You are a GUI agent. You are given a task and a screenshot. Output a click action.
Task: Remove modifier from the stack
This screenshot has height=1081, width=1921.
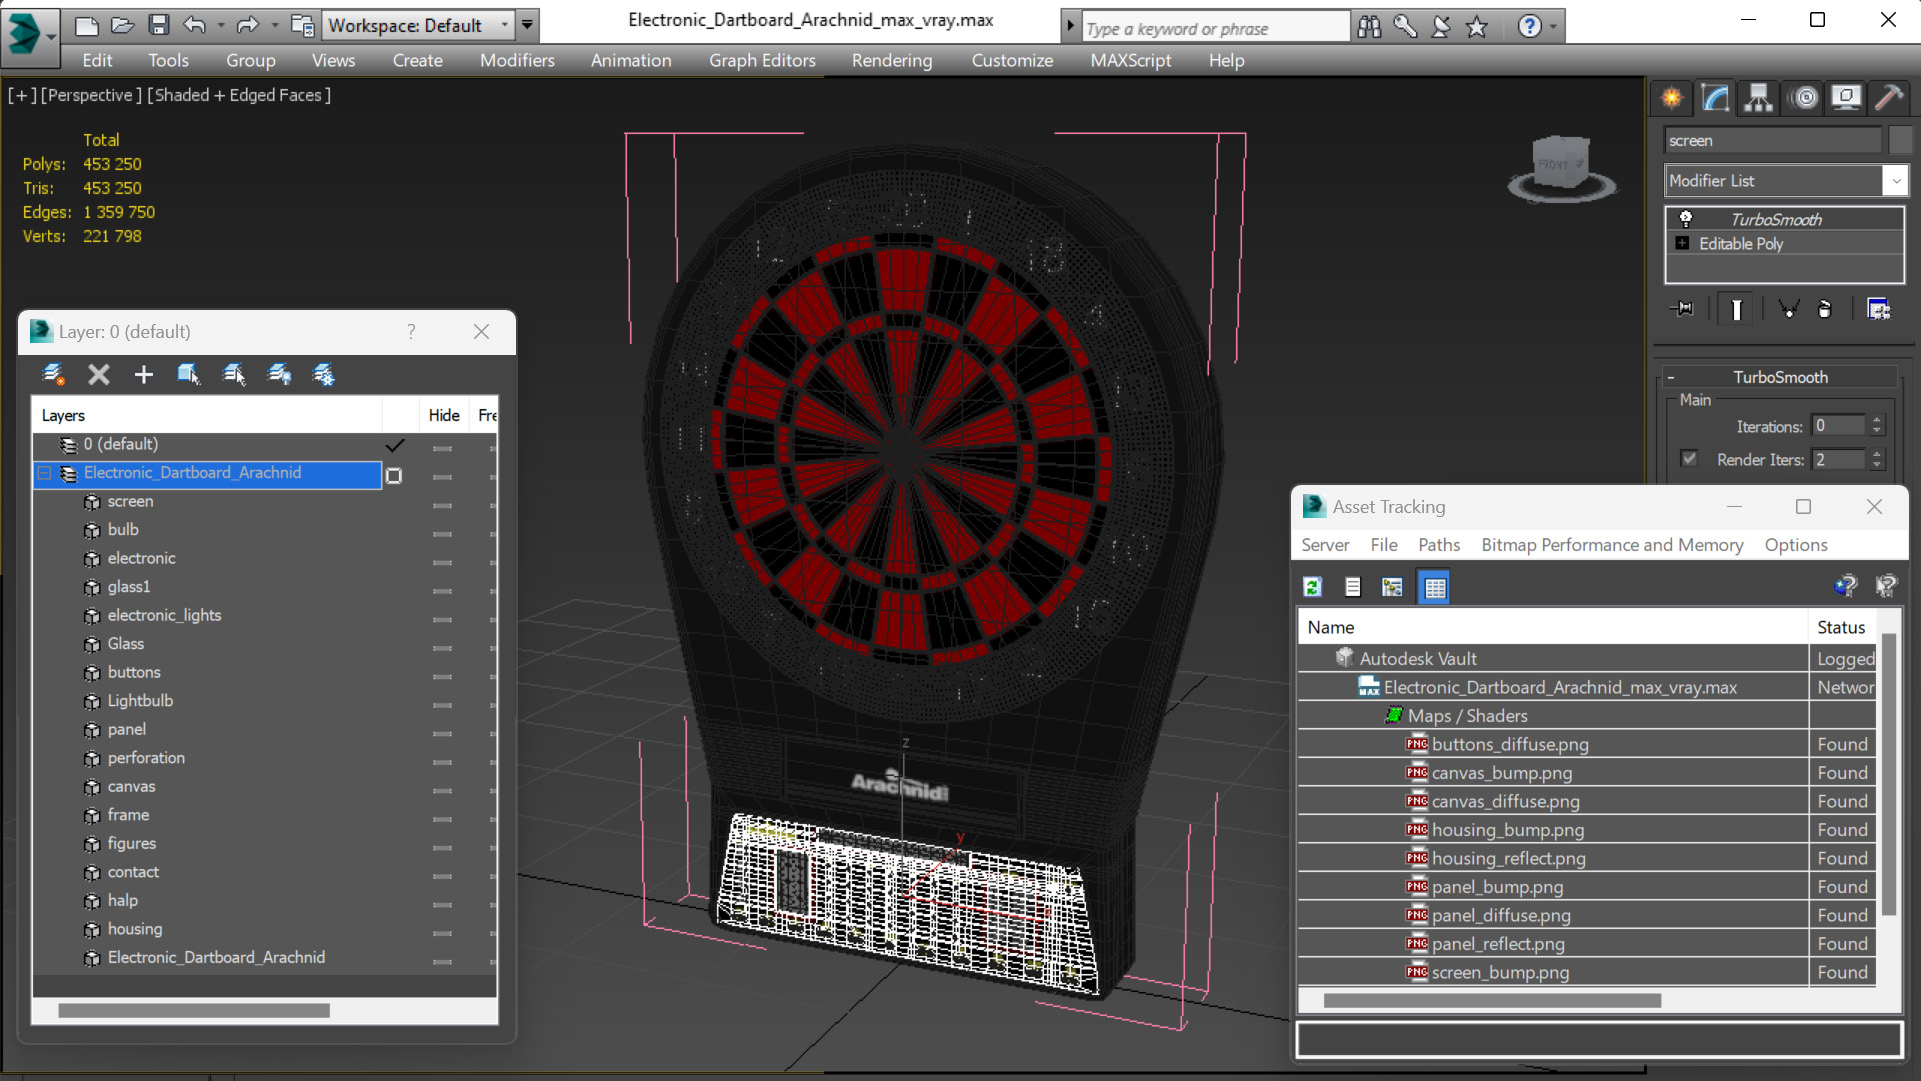pyautogui.click(x=1825, y=309)
